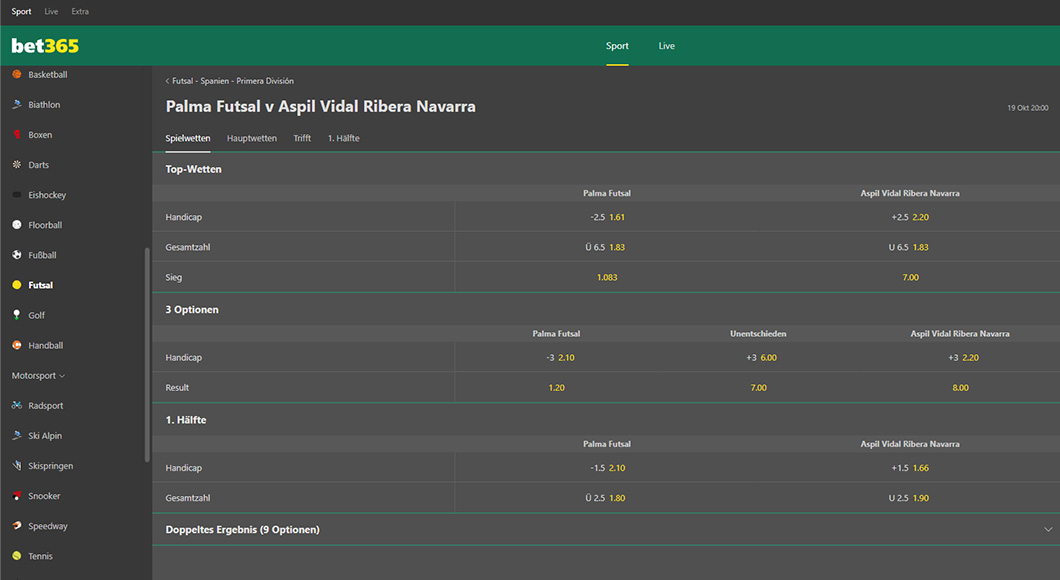This screenshot has height=580, width=1060.
Task: Open Tennis in the sports sidebar
Action: [x=41, y=556]
